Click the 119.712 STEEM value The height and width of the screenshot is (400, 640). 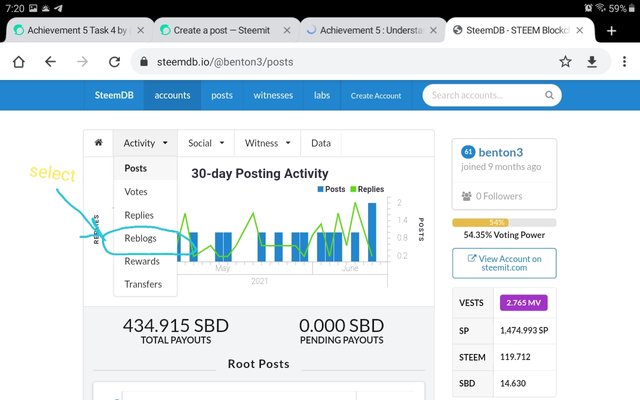click(x=516, y=357)
